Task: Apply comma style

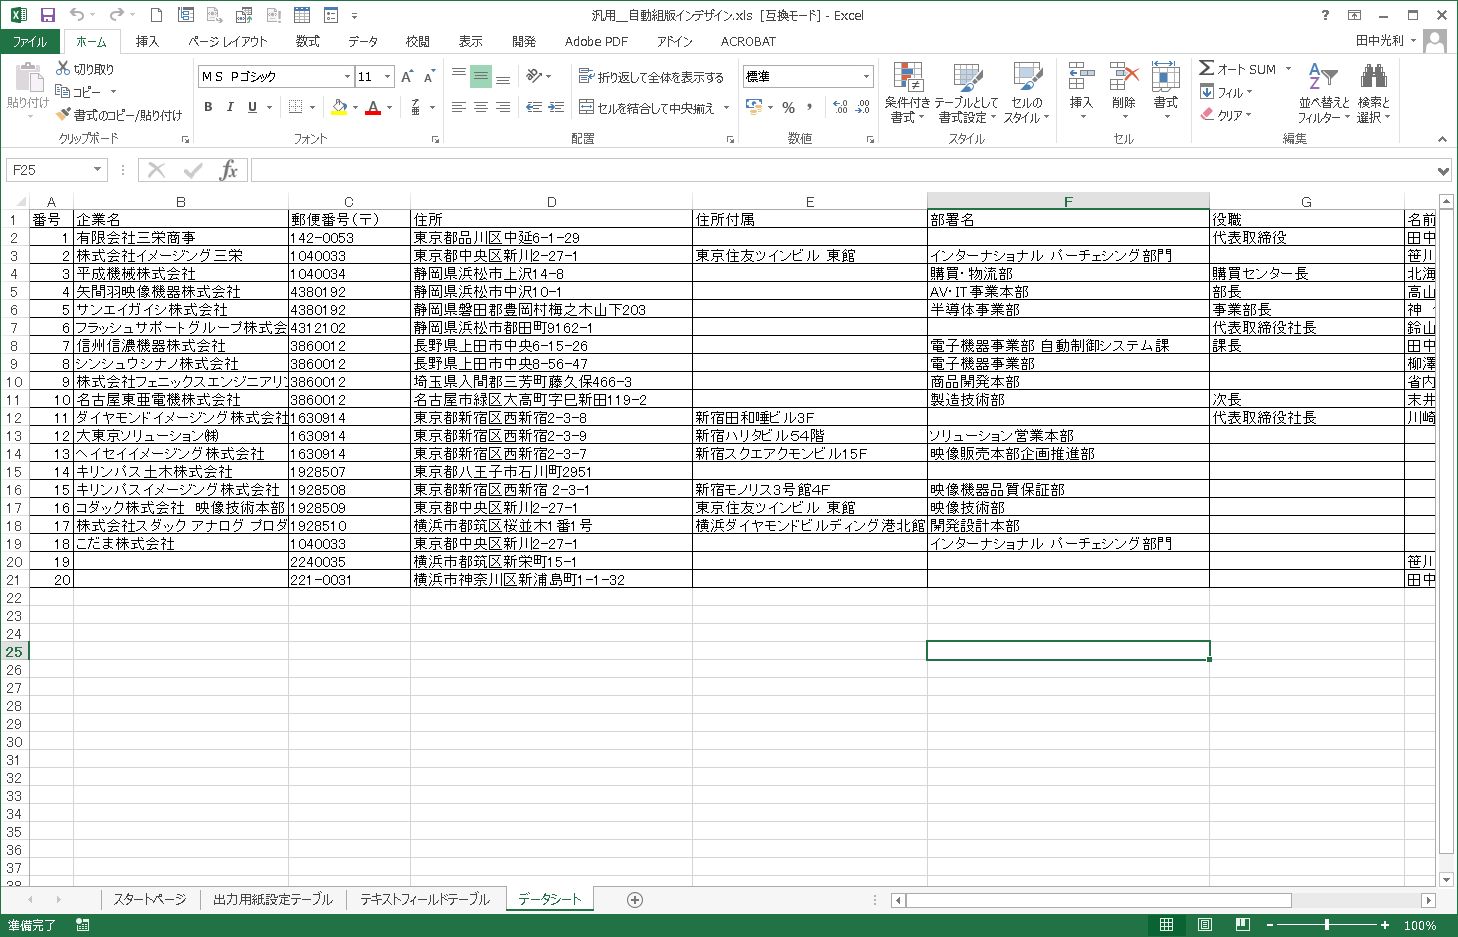Action: pos(810,107)
